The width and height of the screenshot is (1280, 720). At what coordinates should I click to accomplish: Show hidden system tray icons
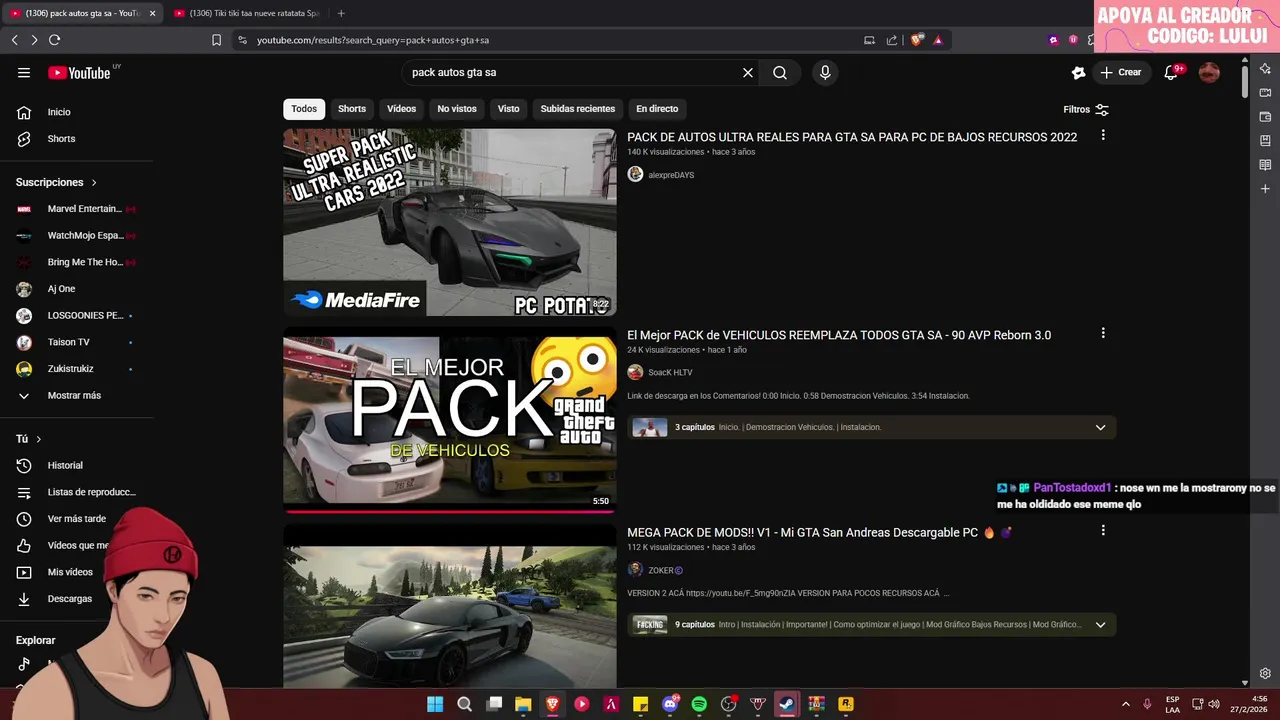click(1125, 704)
